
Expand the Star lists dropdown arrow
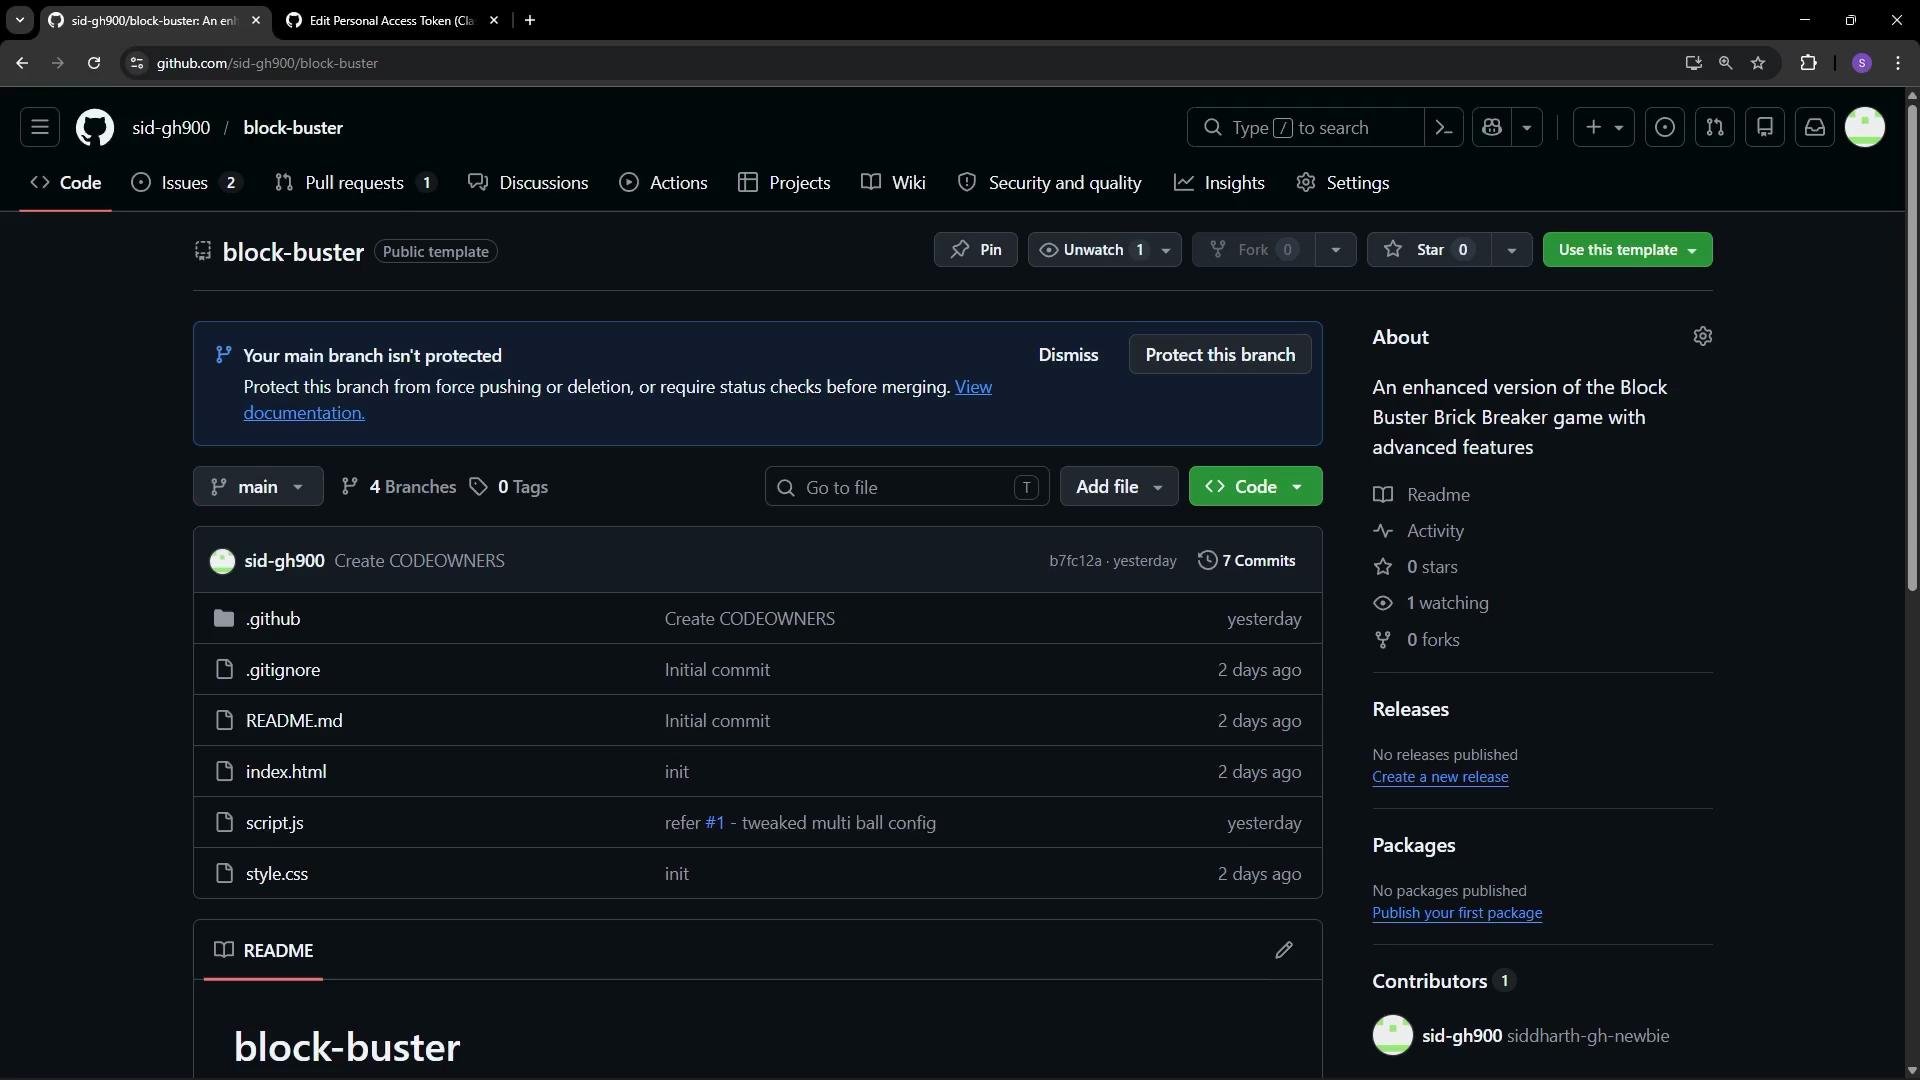coord(1512,250)
